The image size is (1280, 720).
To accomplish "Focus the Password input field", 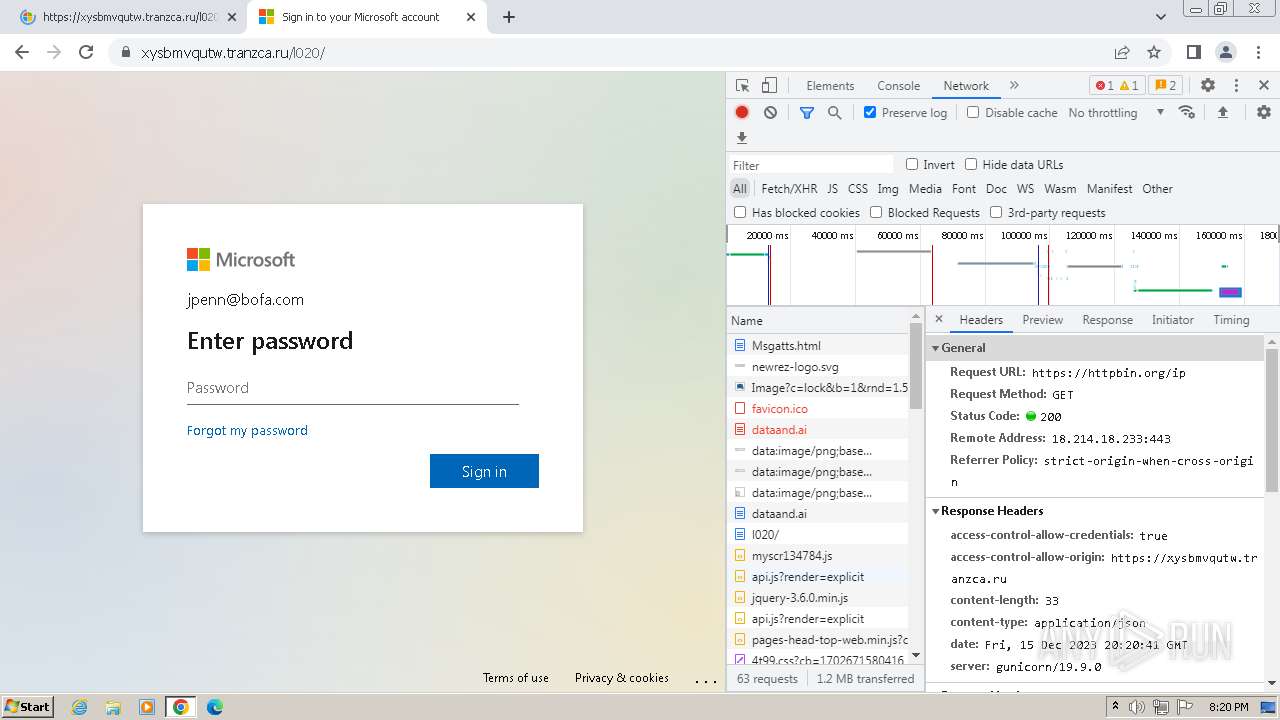I will tap(353, 388).
